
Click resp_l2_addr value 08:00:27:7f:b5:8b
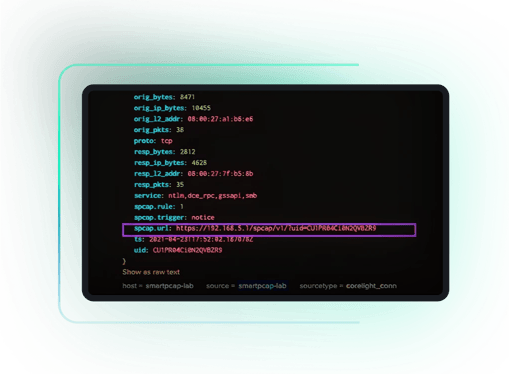pyautogui.click(x=220, y=174)
